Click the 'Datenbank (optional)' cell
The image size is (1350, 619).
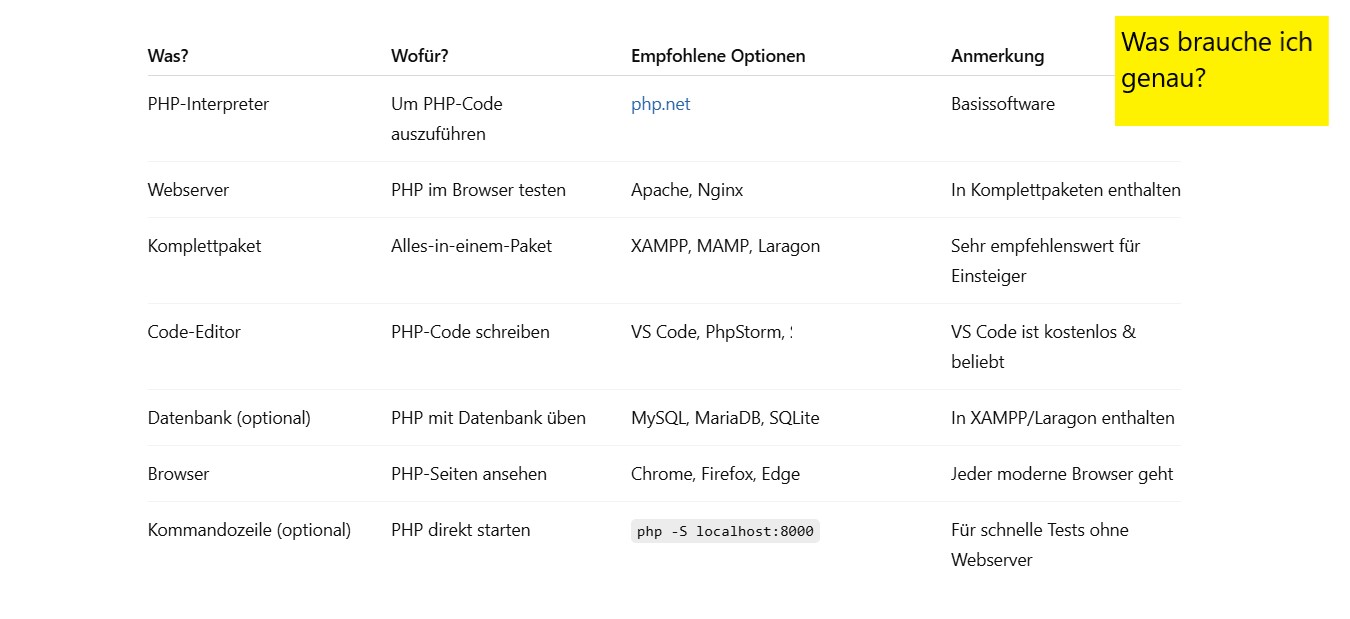229,418
